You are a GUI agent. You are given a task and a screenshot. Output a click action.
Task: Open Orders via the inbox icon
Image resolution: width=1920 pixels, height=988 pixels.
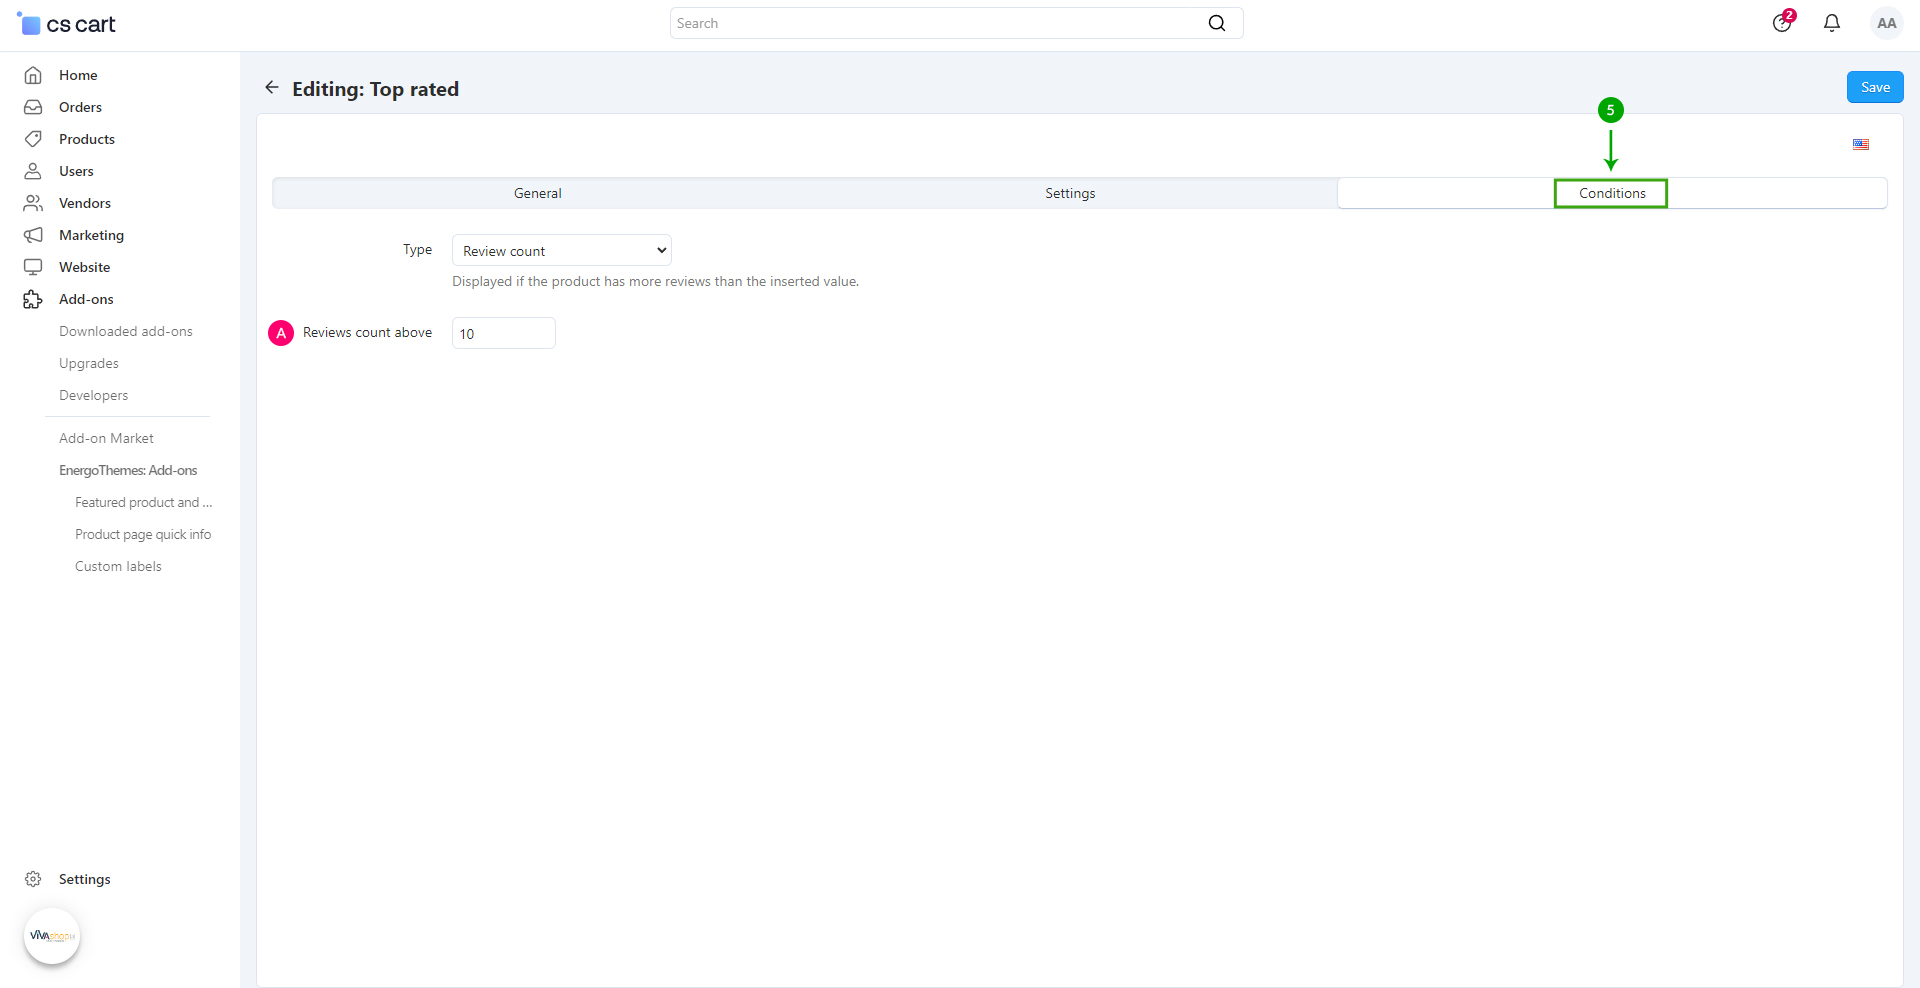pyautogui.click(x=33, y=107)
